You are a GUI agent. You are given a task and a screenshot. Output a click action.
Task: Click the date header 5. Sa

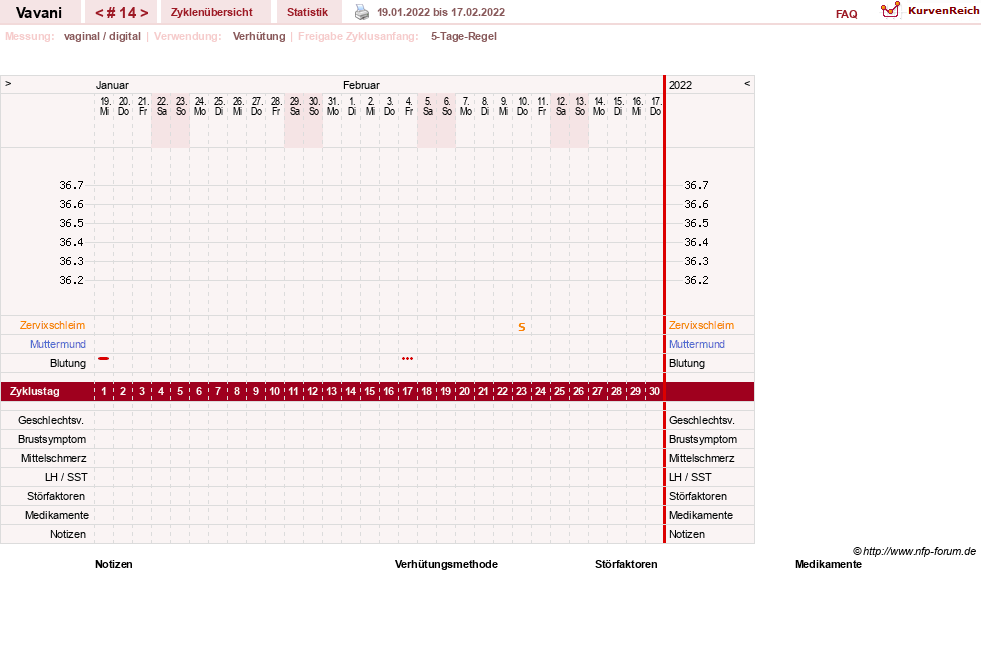tap(427, 106)
